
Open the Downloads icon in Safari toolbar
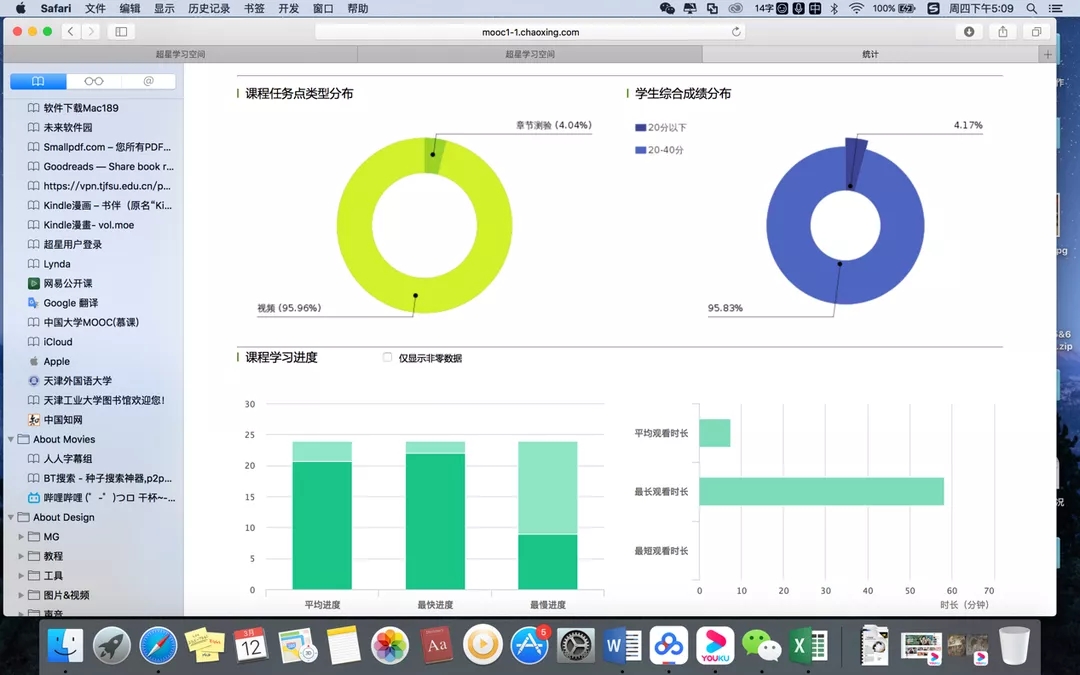[x=969, y=32]
